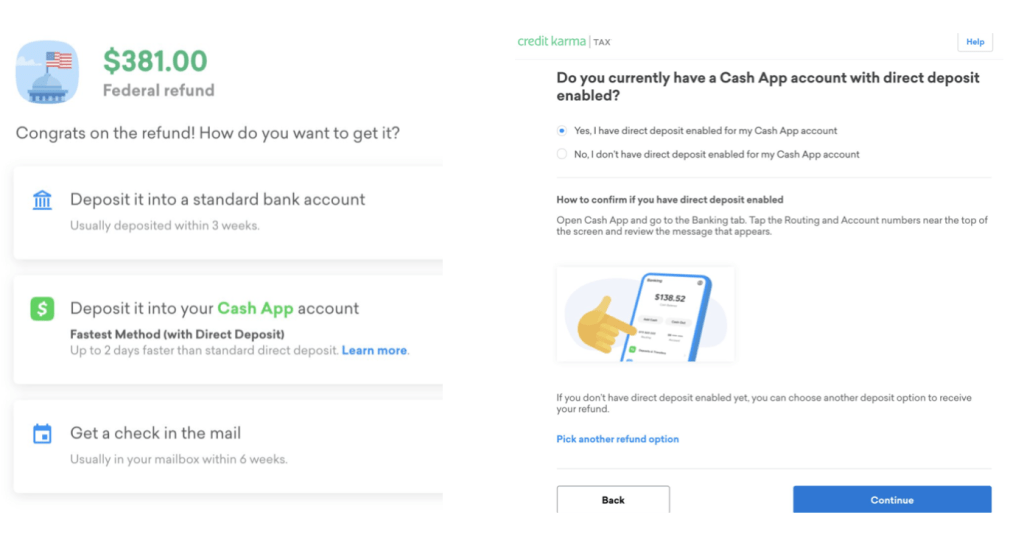Choose Deposit into a standard bank account
This screenshot has width=1024, height=537.
click(x=217, y=200)
